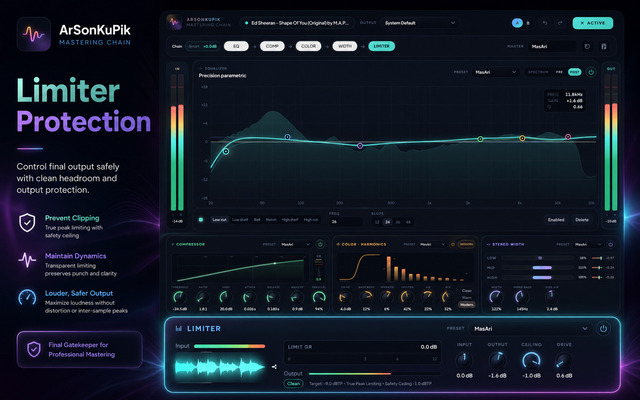Click the Limiter bars icon beside title

click(x=179, y=329)
